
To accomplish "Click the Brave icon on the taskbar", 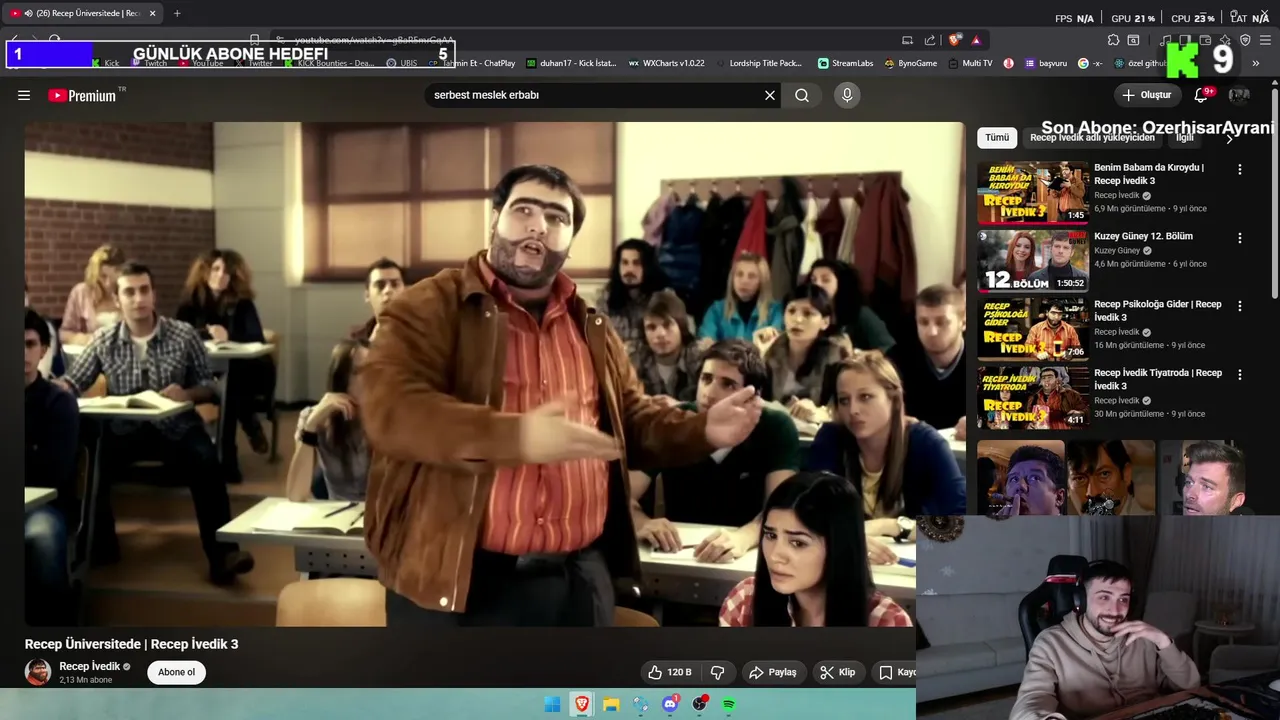I will tap(581, 704).
